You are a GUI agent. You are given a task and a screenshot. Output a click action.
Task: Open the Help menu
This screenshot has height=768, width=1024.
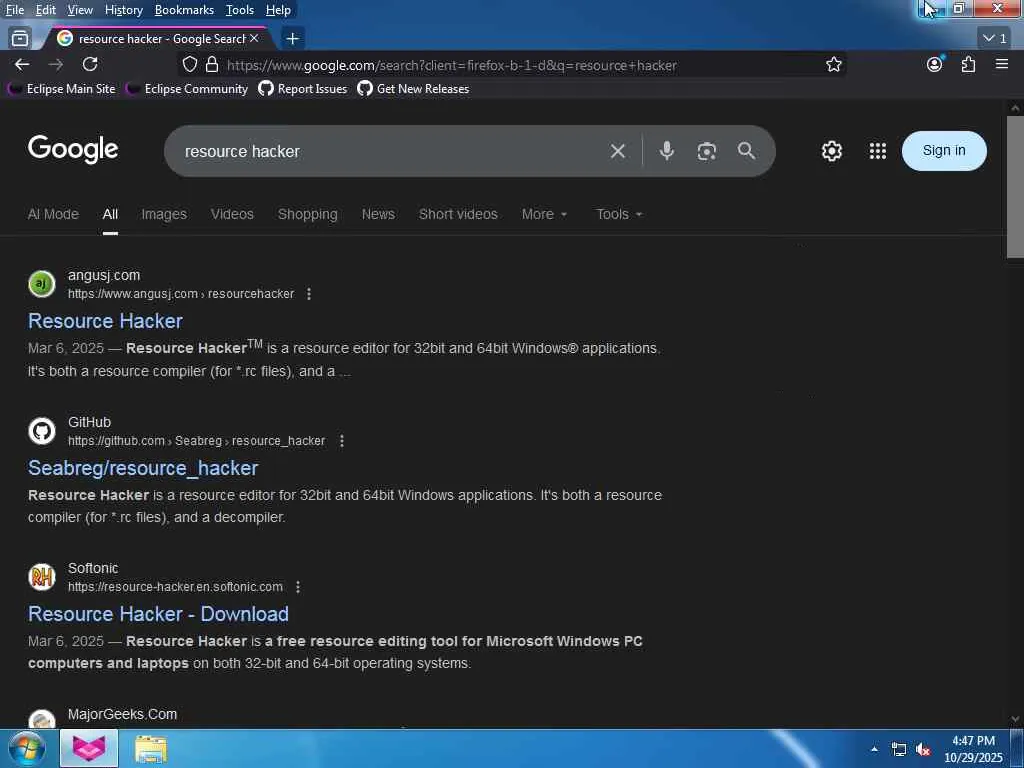click(x=278, y=10)
